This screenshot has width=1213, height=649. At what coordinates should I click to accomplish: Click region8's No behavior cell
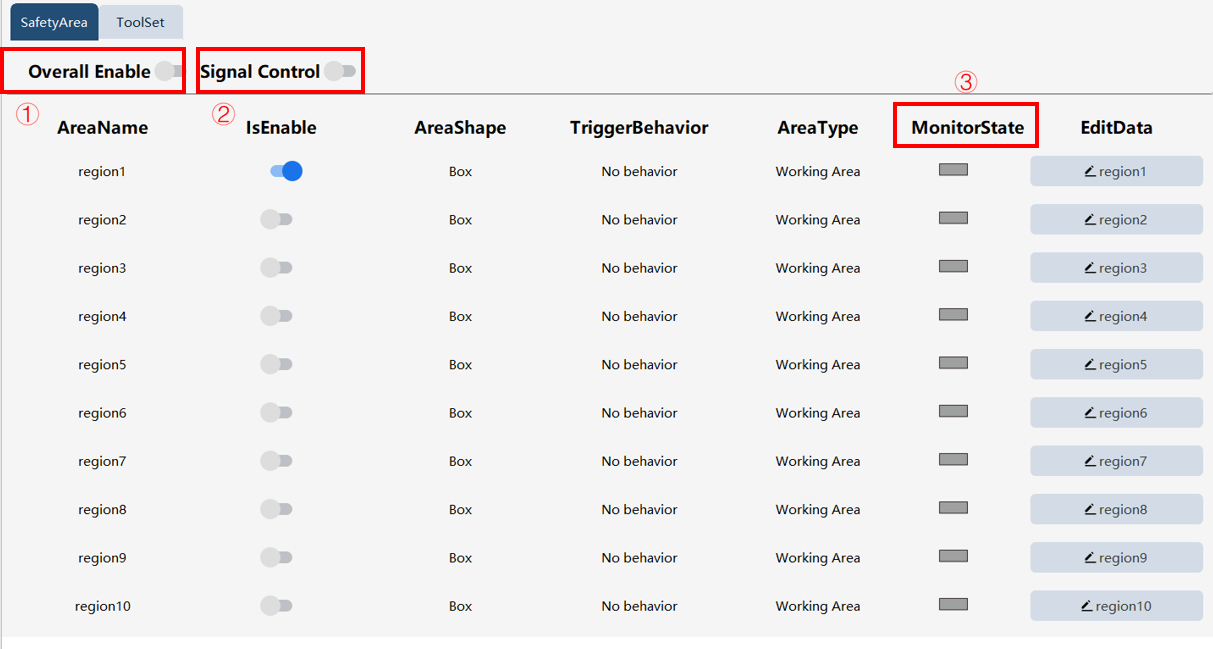point(639,509)
